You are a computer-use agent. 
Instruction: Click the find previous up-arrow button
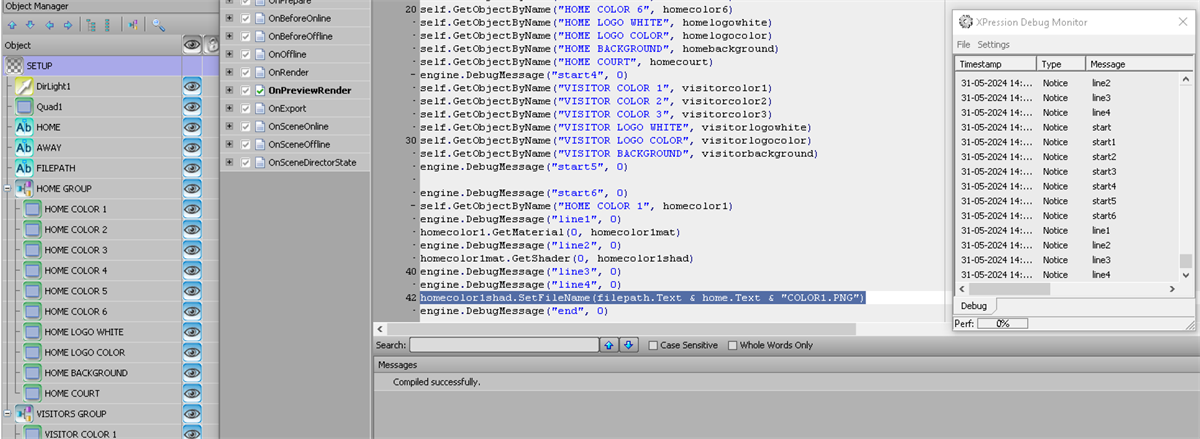click(x=609, y=345)
